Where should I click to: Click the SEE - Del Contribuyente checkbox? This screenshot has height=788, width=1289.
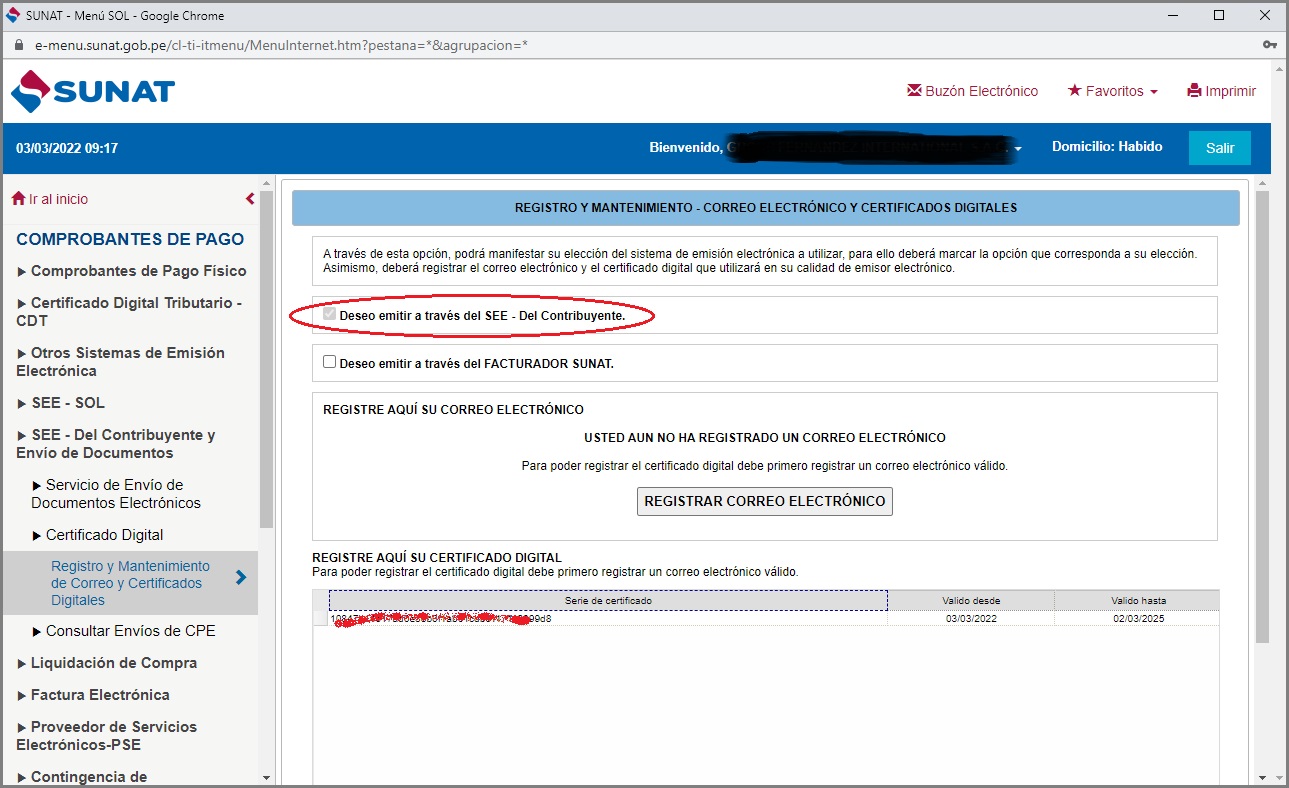pyautogui.click(x=329, y=314)
